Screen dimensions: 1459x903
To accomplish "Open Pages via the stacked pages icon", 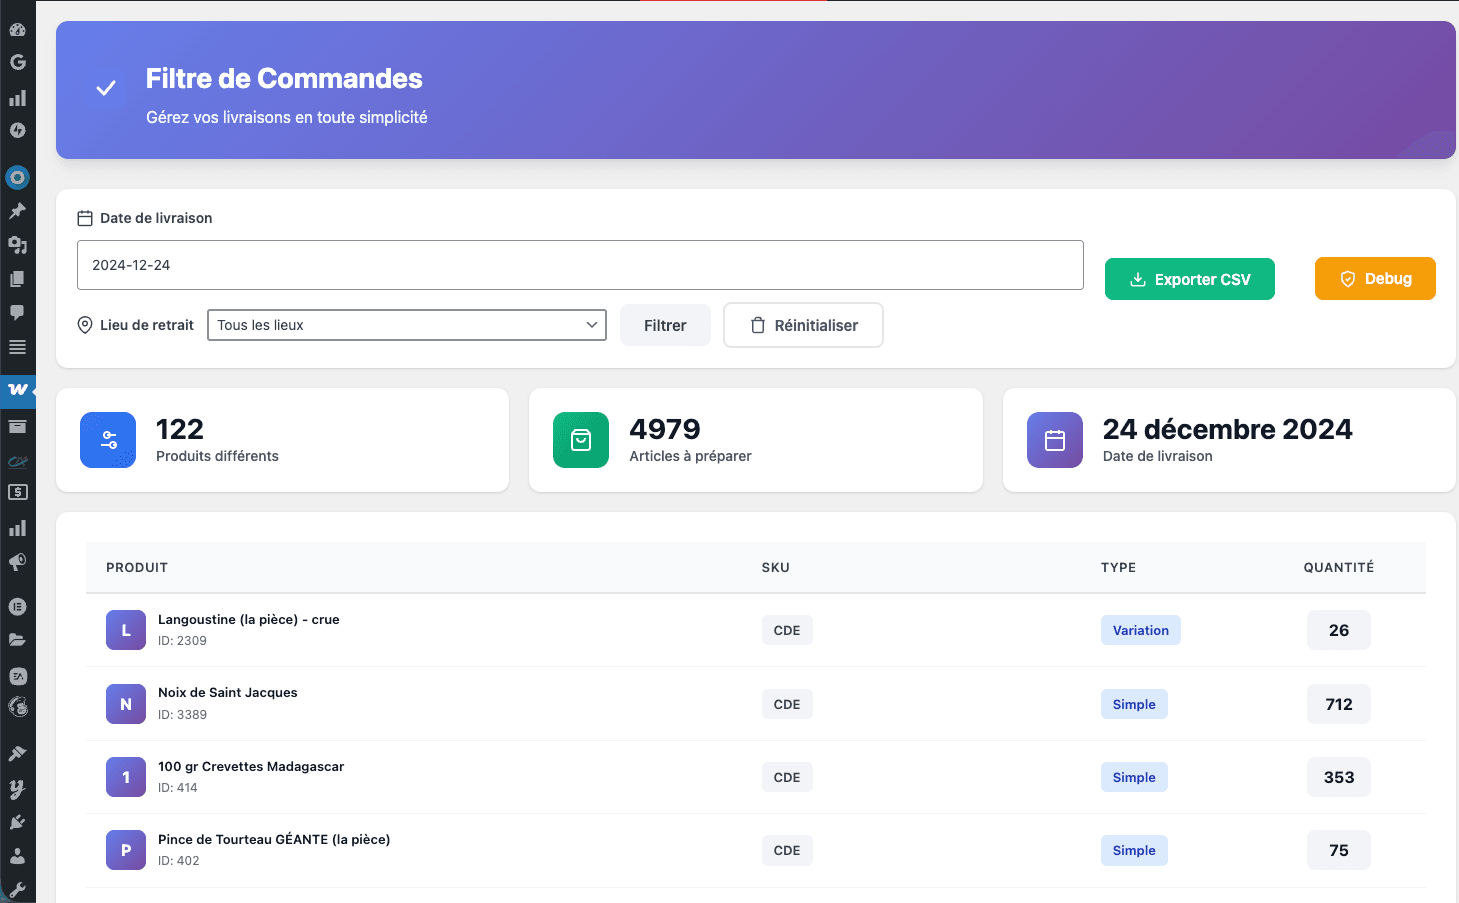I will coord(17,278).
